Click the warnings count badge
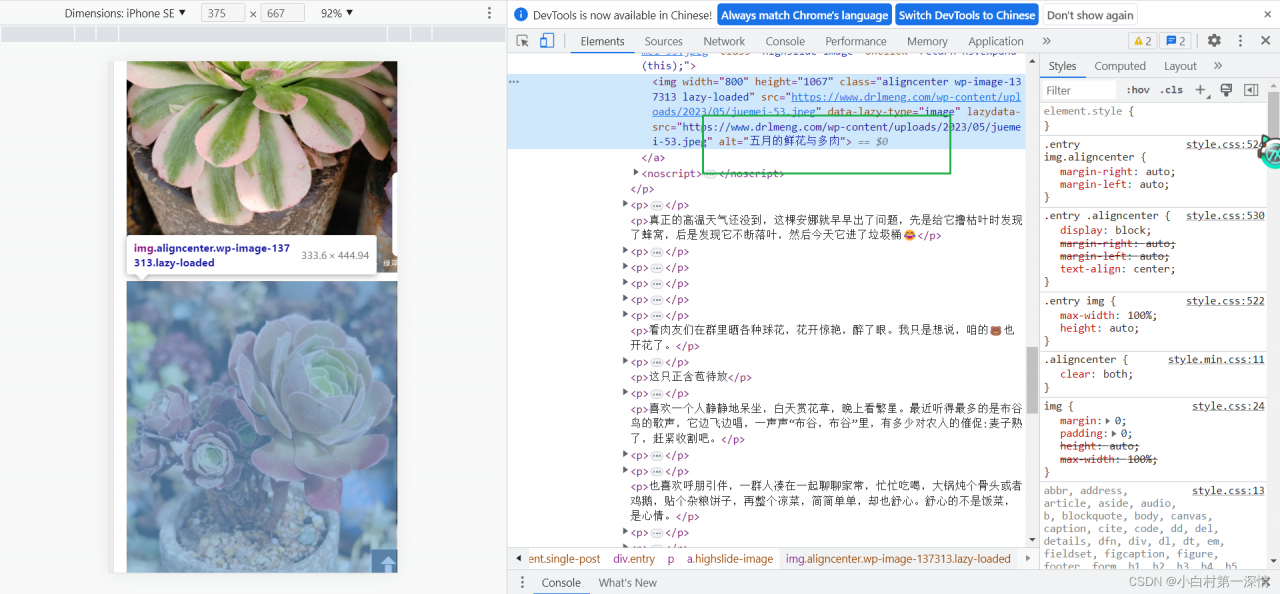This screenshot has width=1280, height=594. coord(1142,41)
